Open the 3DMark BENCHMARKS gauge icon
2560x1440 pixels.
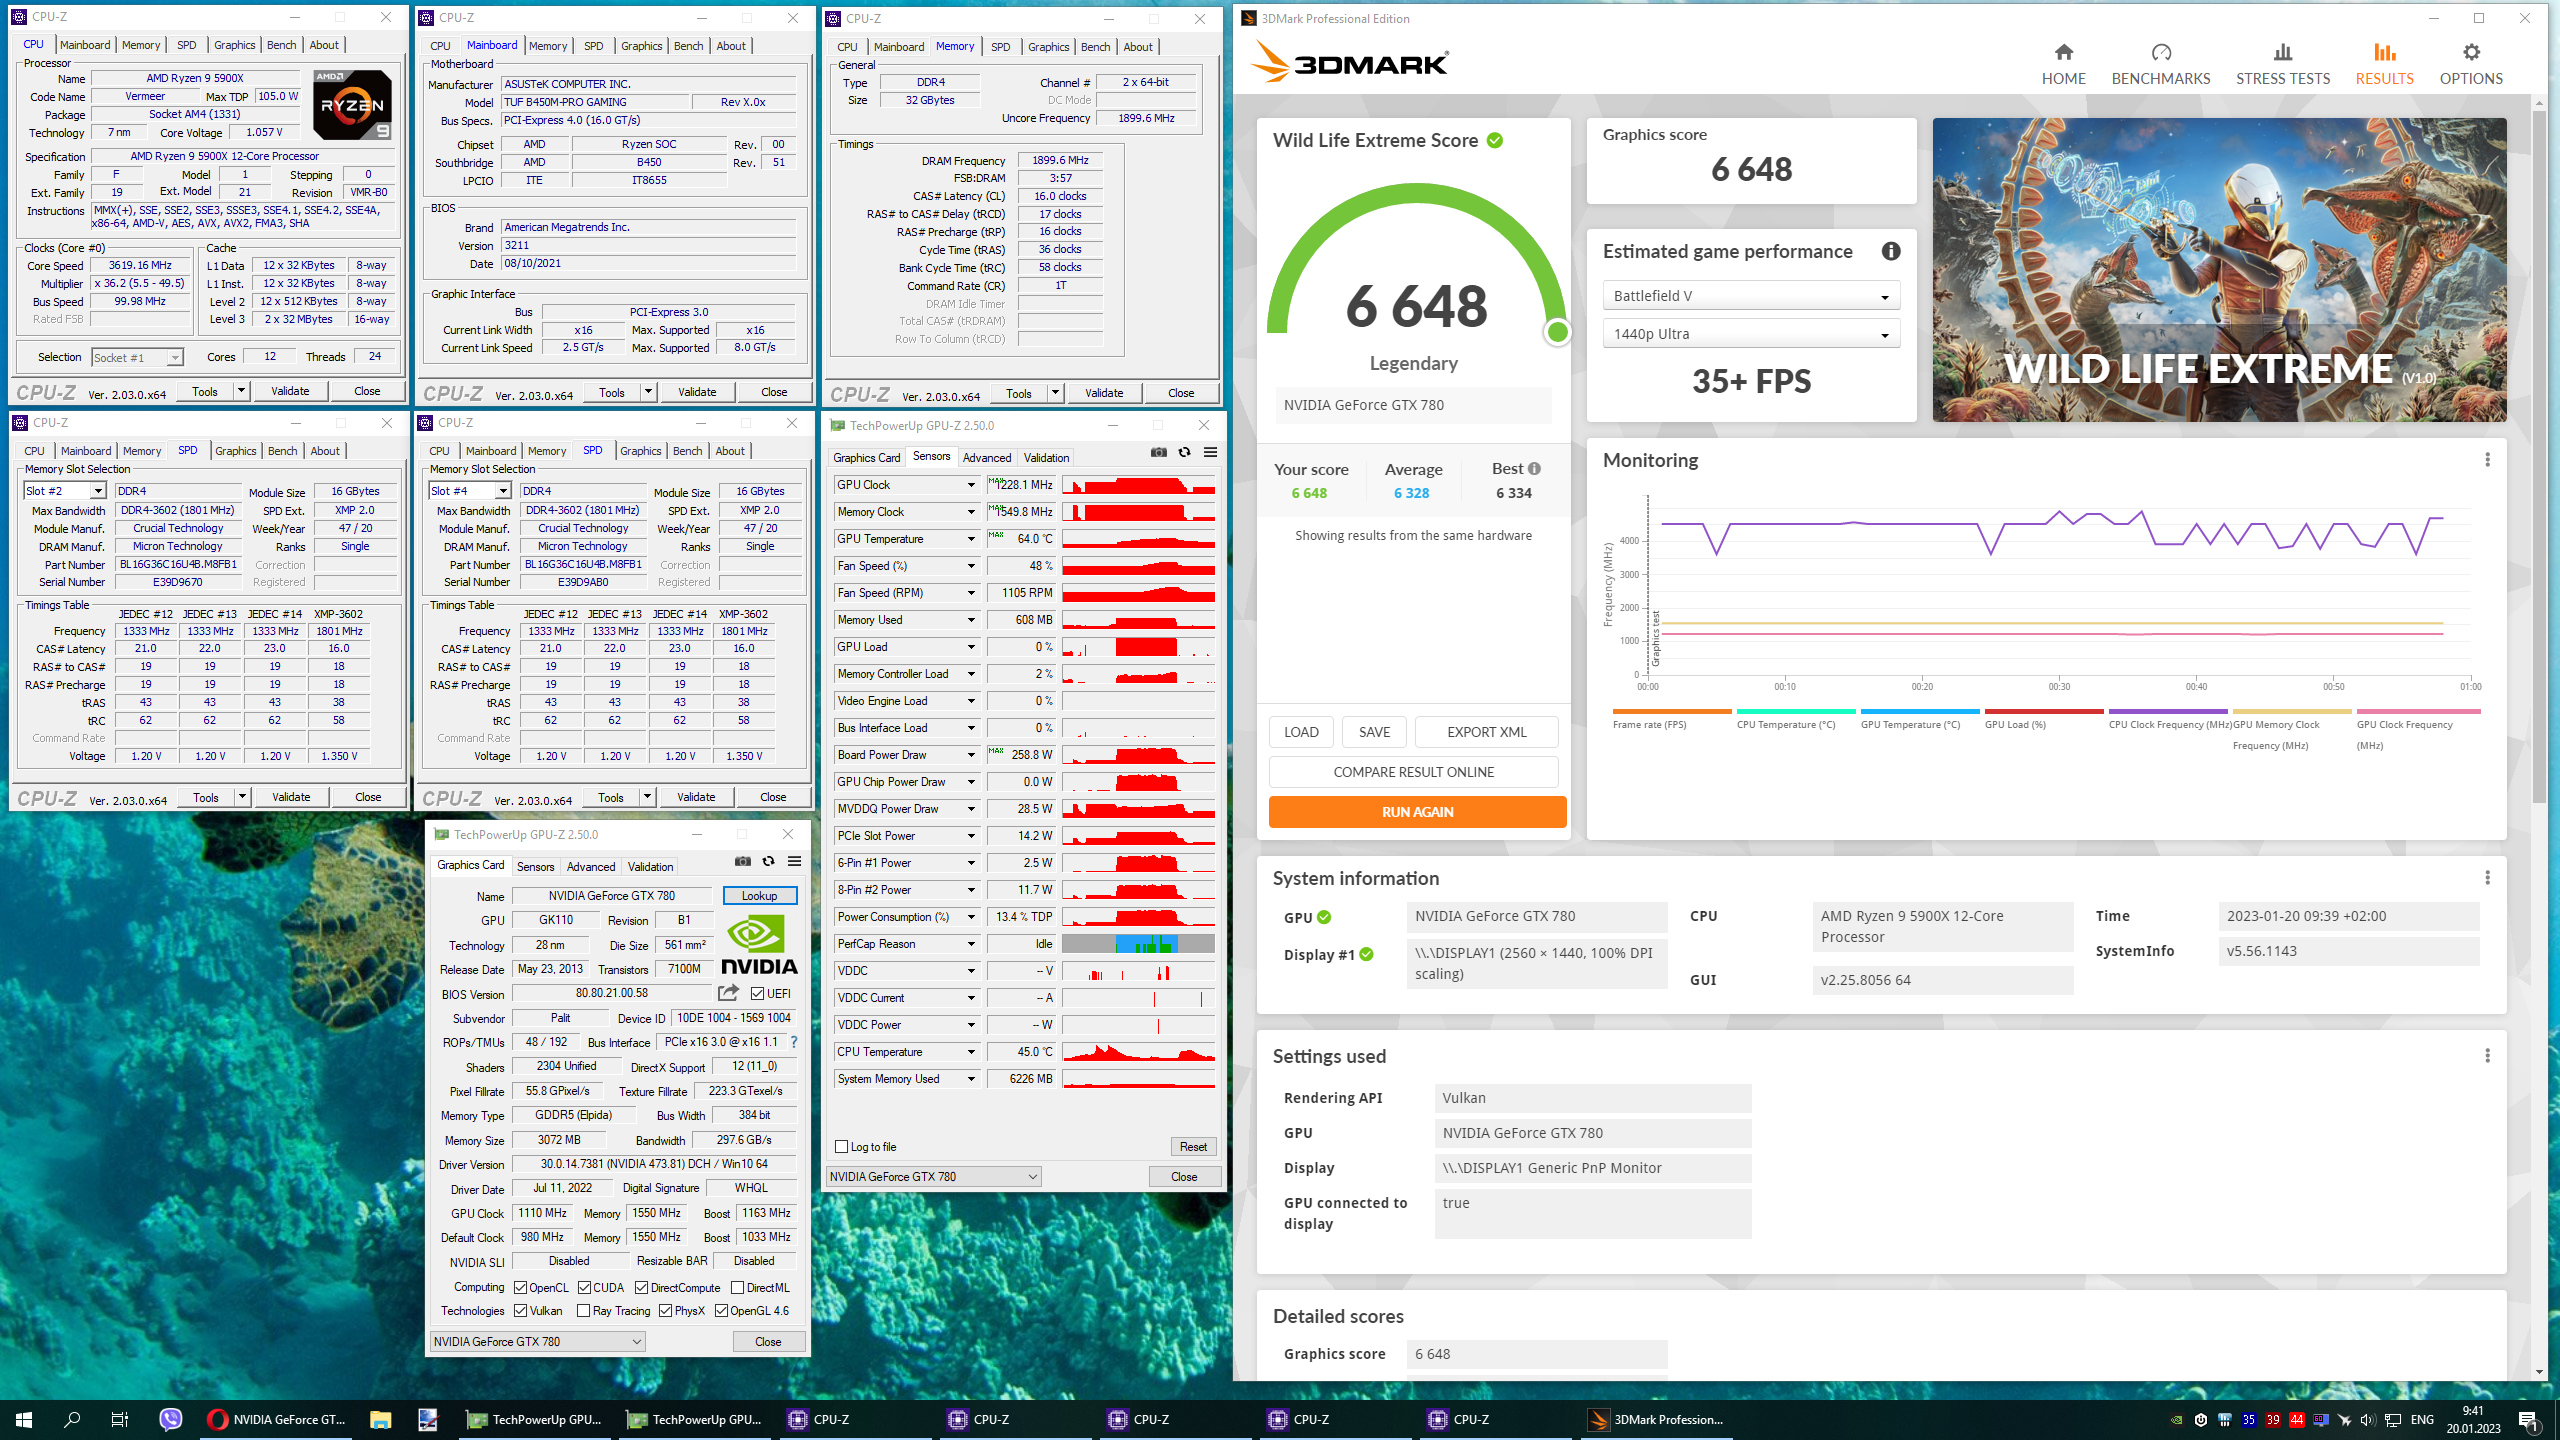(x=2161, y=52)
